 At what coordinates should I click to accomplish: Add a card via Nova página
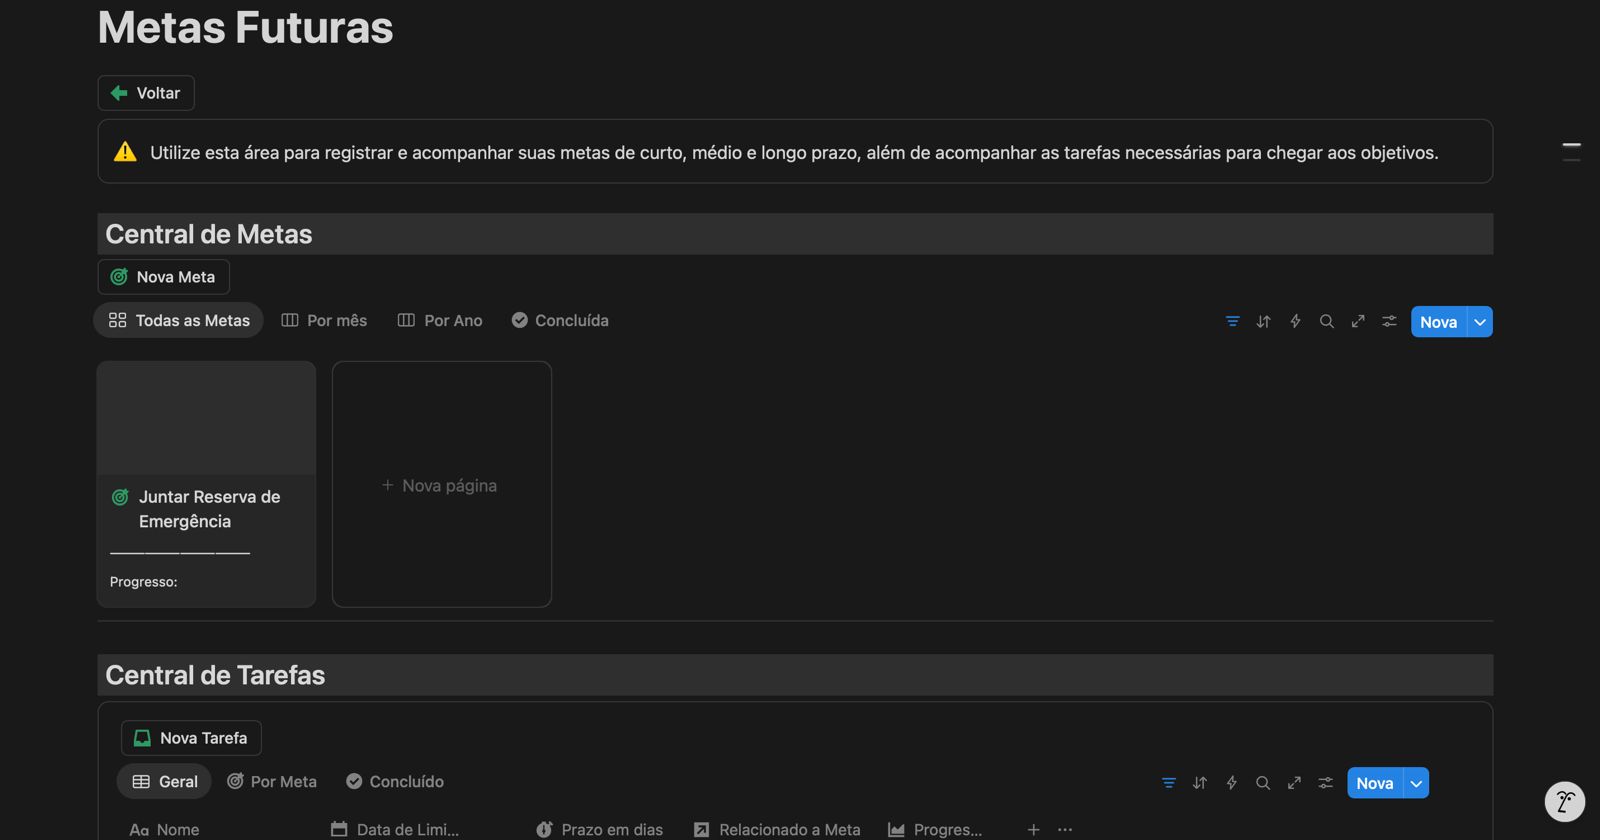point(442,484)
